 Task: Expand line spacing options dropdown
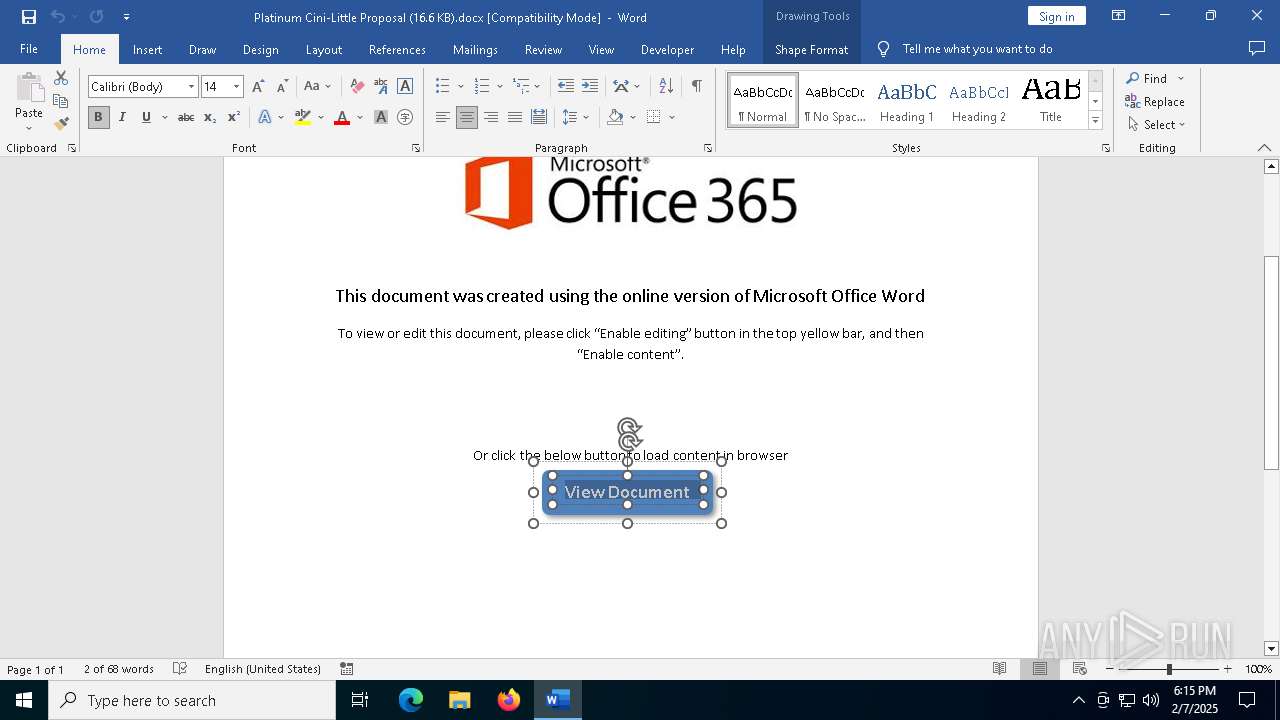(x=586, y=117)
